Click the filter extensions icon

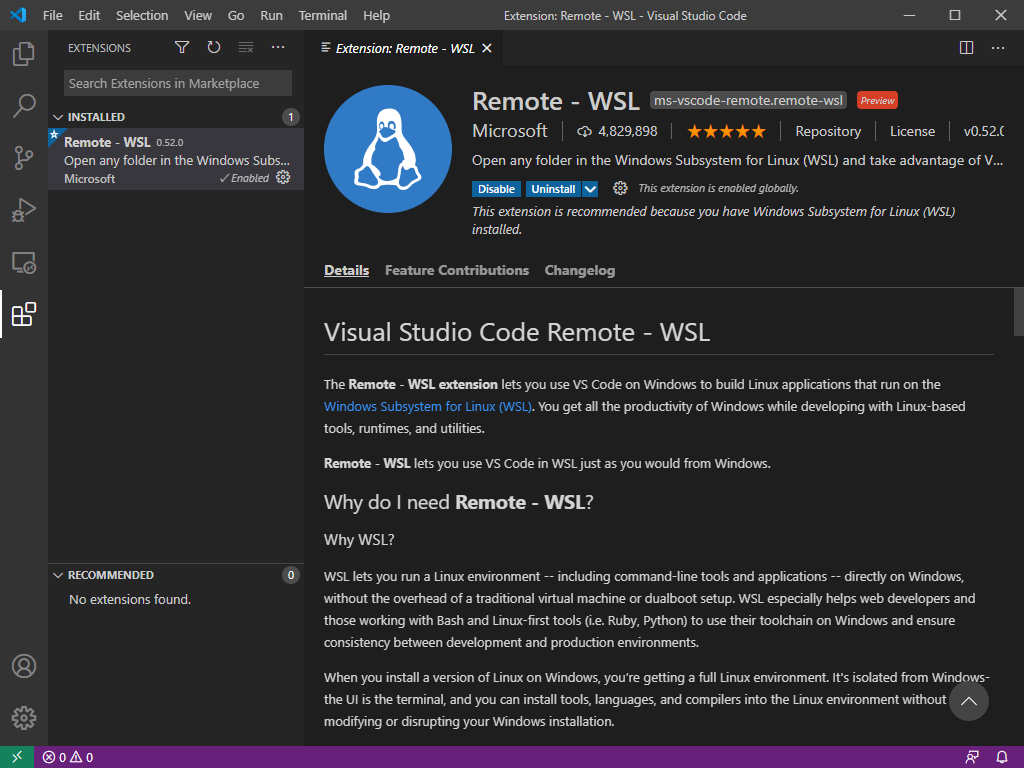tap(182, 48)
